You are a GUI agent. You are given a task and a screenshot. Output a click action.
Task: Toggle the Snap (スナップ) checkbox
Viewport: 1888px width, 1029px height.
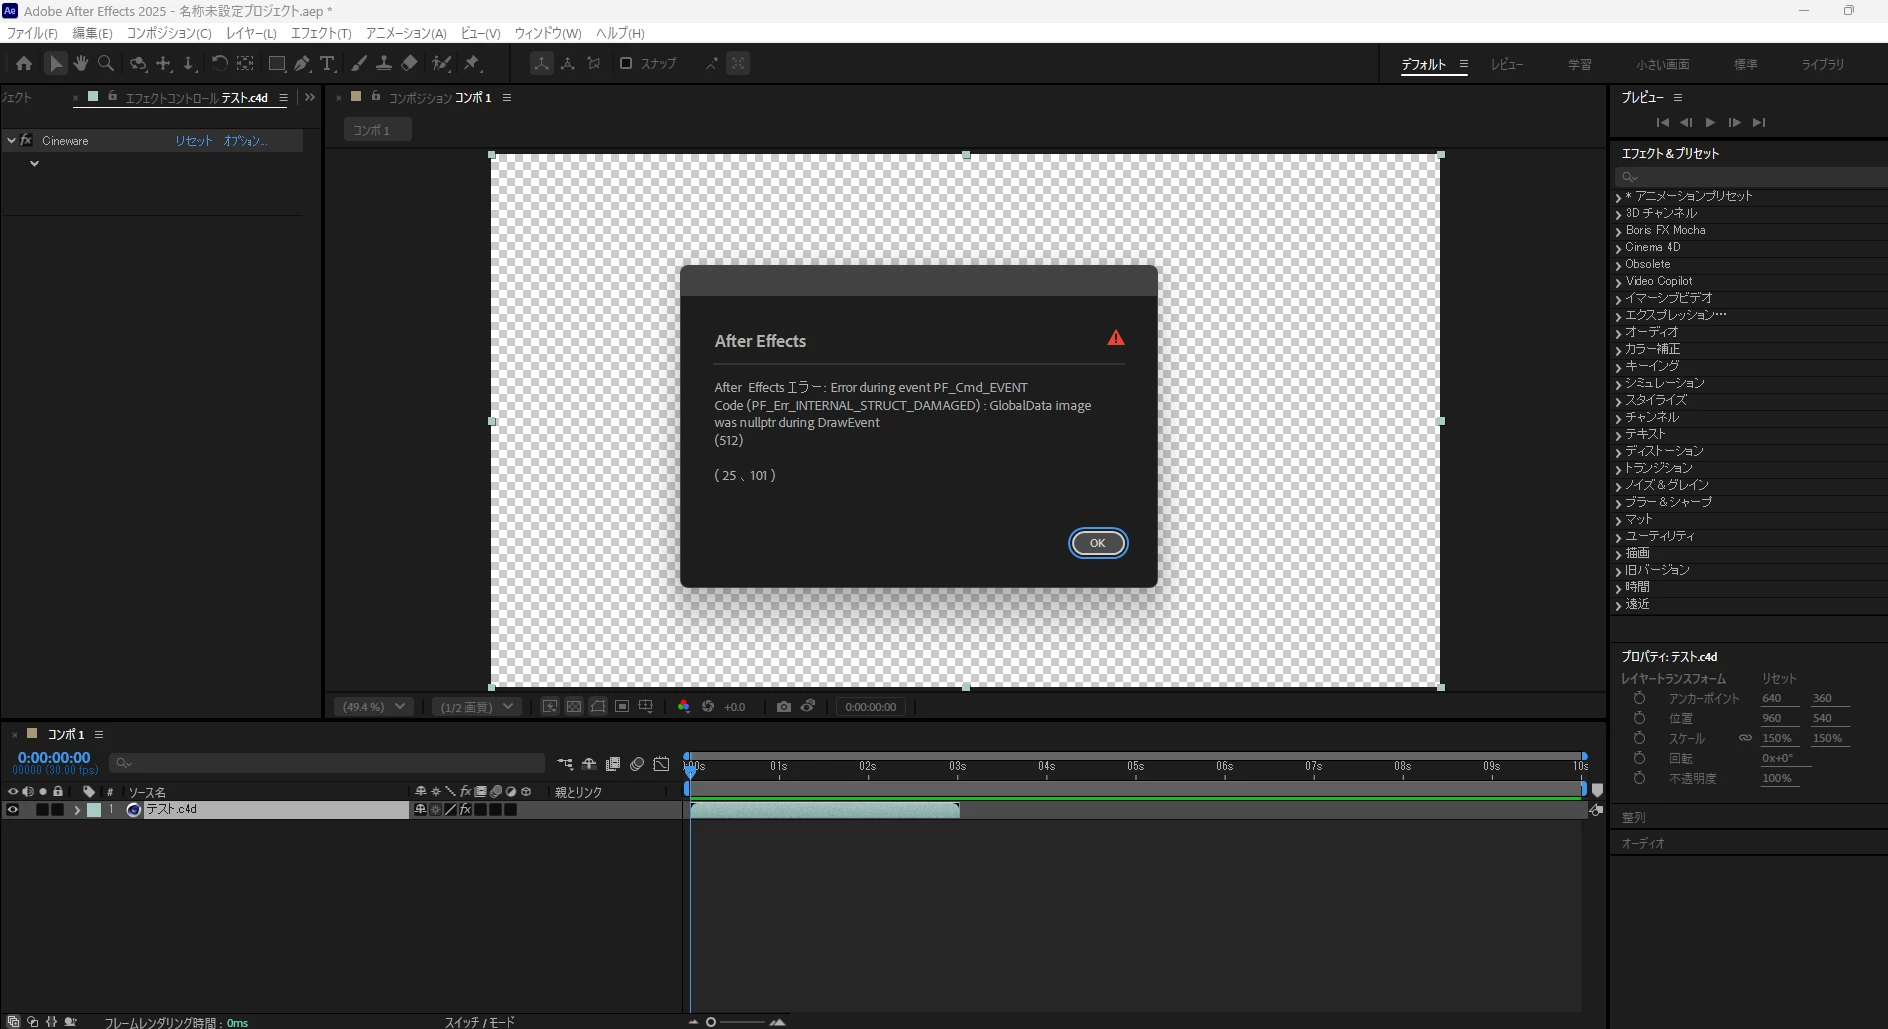click(626, 63)
